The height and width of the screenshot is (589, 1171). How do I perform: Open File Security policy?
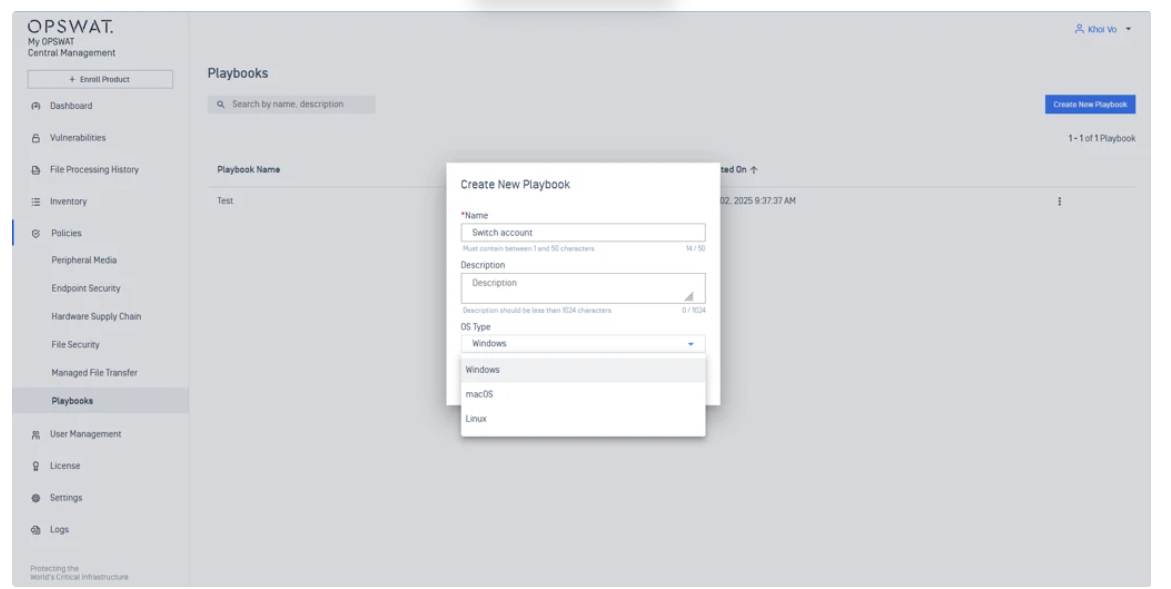tap(75, 345)
